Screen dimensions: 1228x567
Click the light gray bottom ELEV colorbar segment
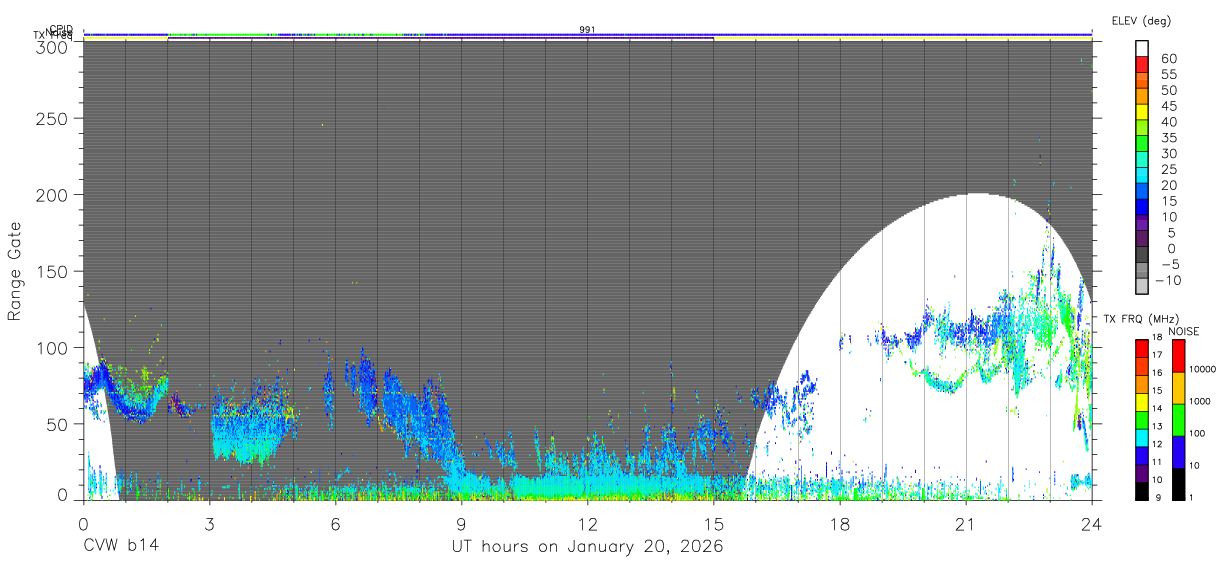pyautogui.click(x=1142, y=288)
